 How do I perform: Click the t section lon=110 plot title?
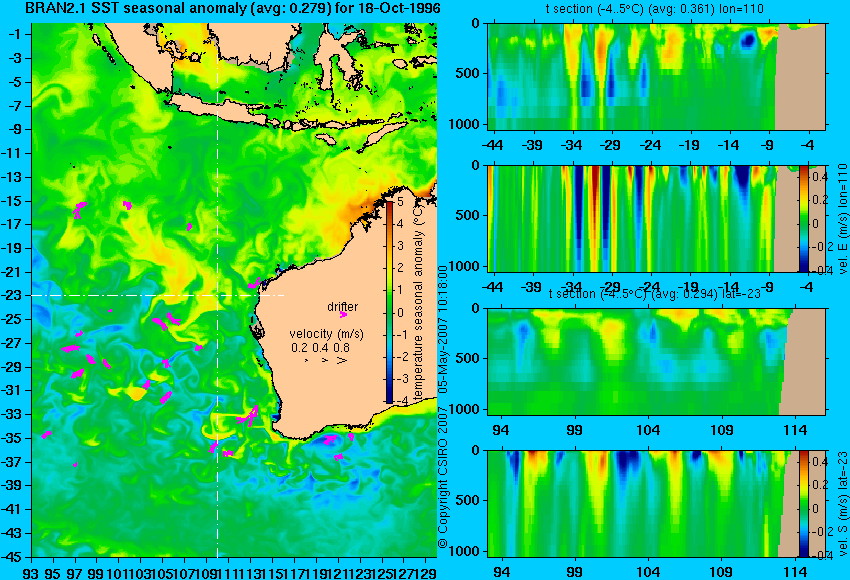tap(654, 9)
